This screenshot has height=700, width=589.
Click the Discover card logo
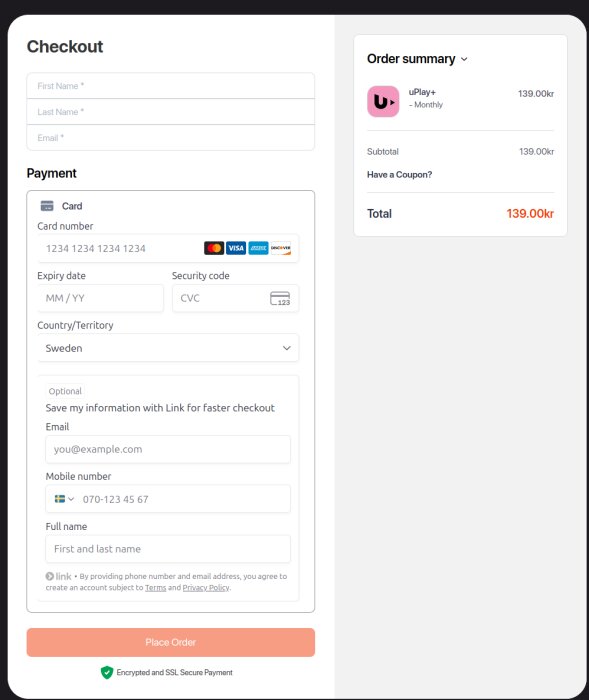280,248
